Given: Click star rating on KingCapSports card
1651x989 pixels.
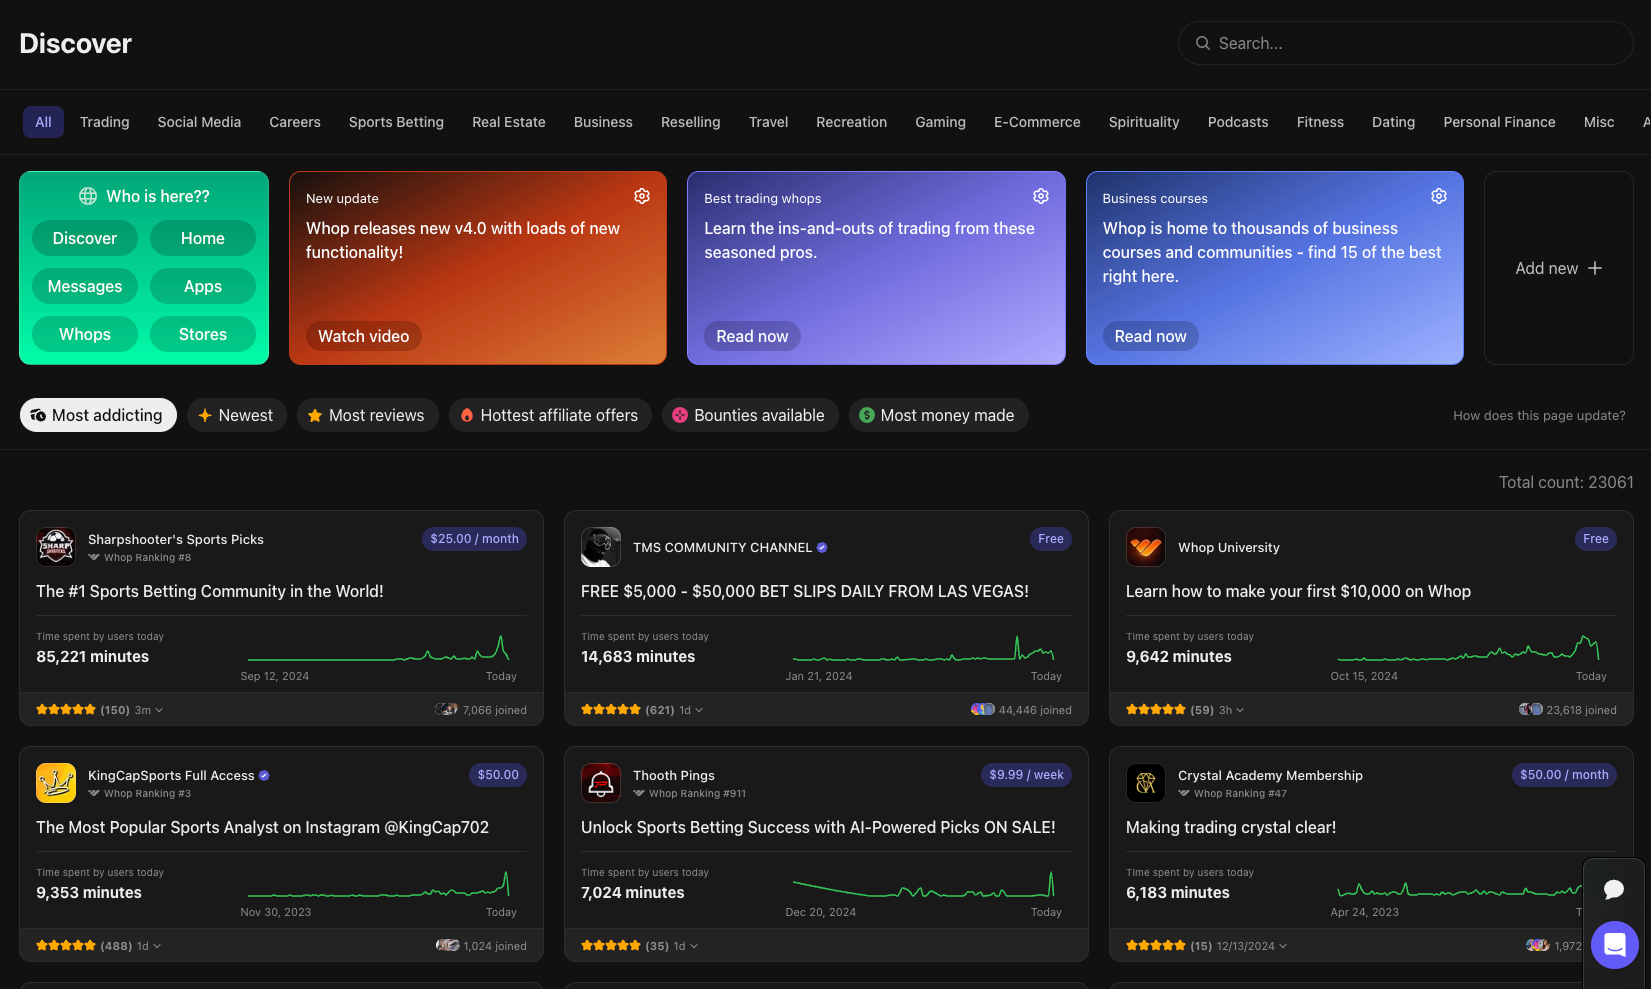Looking at the screenshot, I should 66,946.
